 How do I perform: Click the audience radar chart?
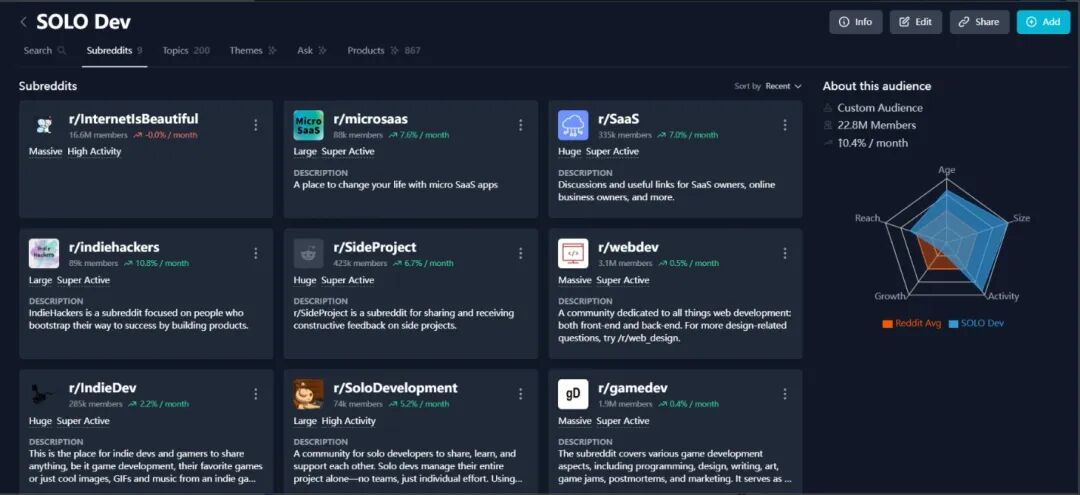(947, 238)
